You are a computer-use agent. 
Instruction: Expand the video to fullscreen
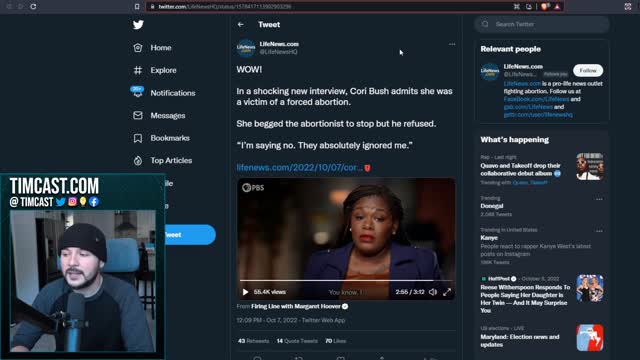[447, 292]
